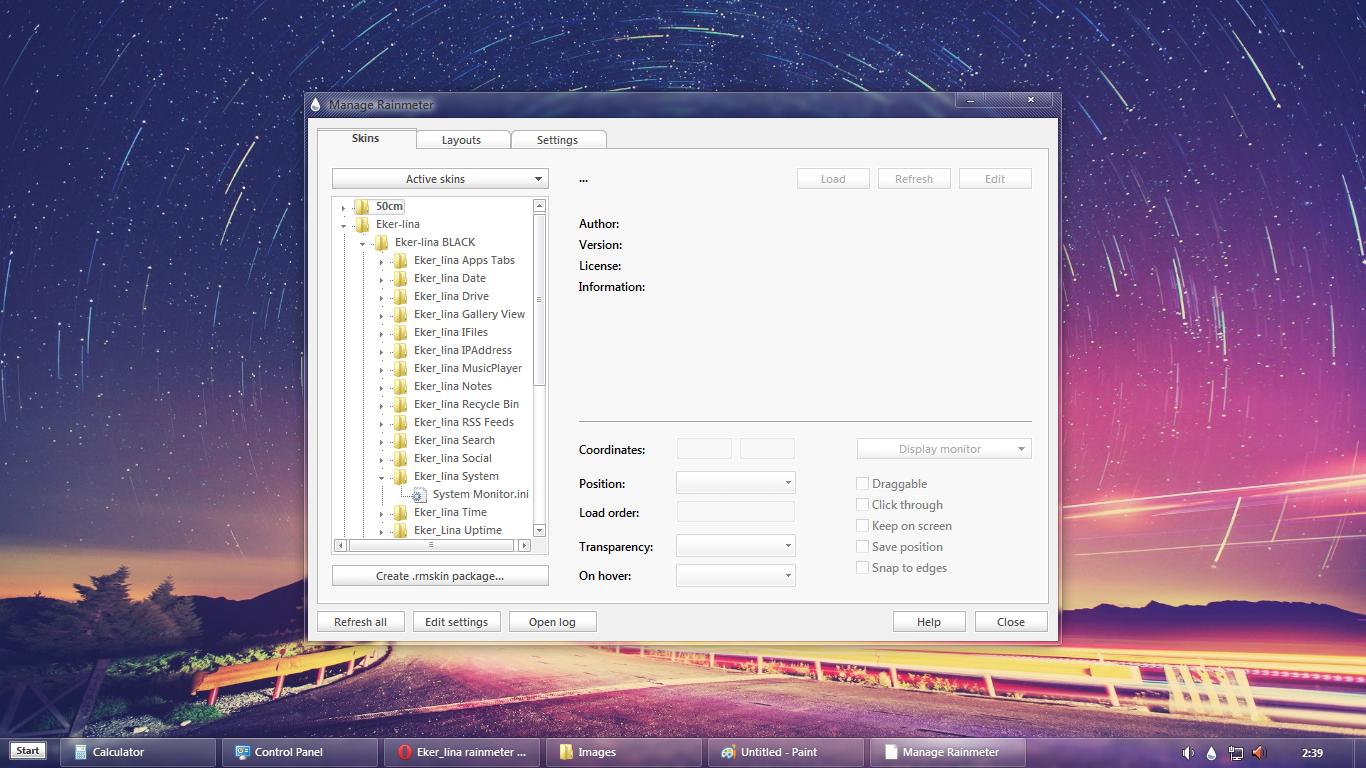Click the skin tree horizontal scrollbar thumb
This screenshot has width=1366, height=768.
point(431,545)
